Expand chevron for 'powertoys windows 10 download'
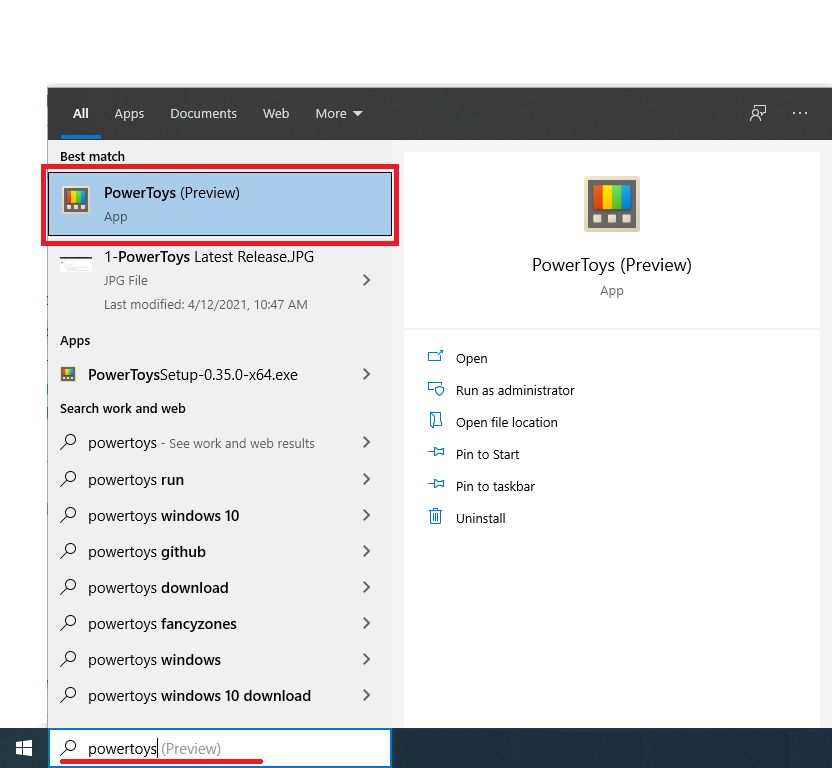 [x=366, y=696]
